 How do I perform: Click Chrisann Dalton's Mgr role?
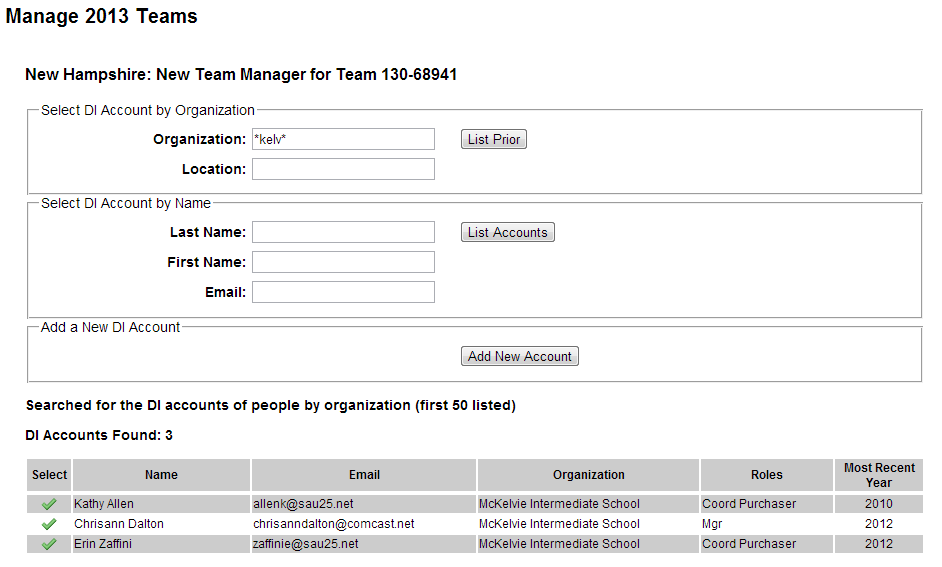(712, 524)
